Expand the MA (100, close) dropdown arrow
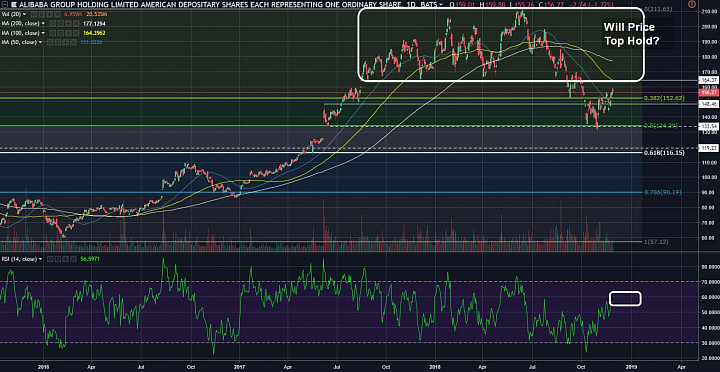Image resolution: width=720 pixels, height=372 pixels. point(43,33)
